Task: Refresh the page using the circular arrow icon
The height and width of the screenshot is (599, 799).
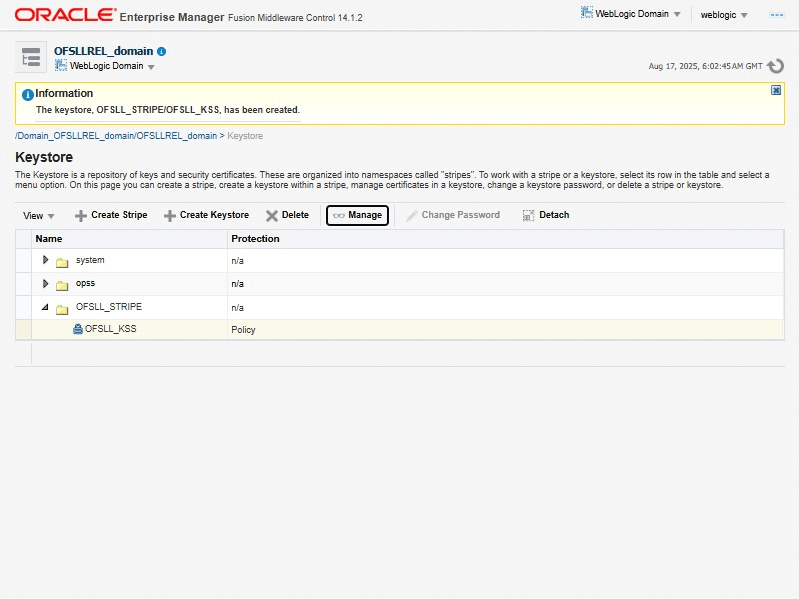Action: (x=776, y=66)
